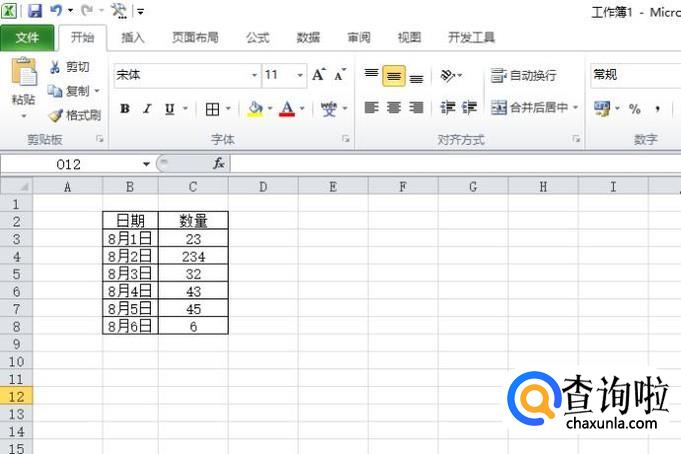Toggle wrap text (自动换行)
The image size is (681, 454).
coord(523,75)
